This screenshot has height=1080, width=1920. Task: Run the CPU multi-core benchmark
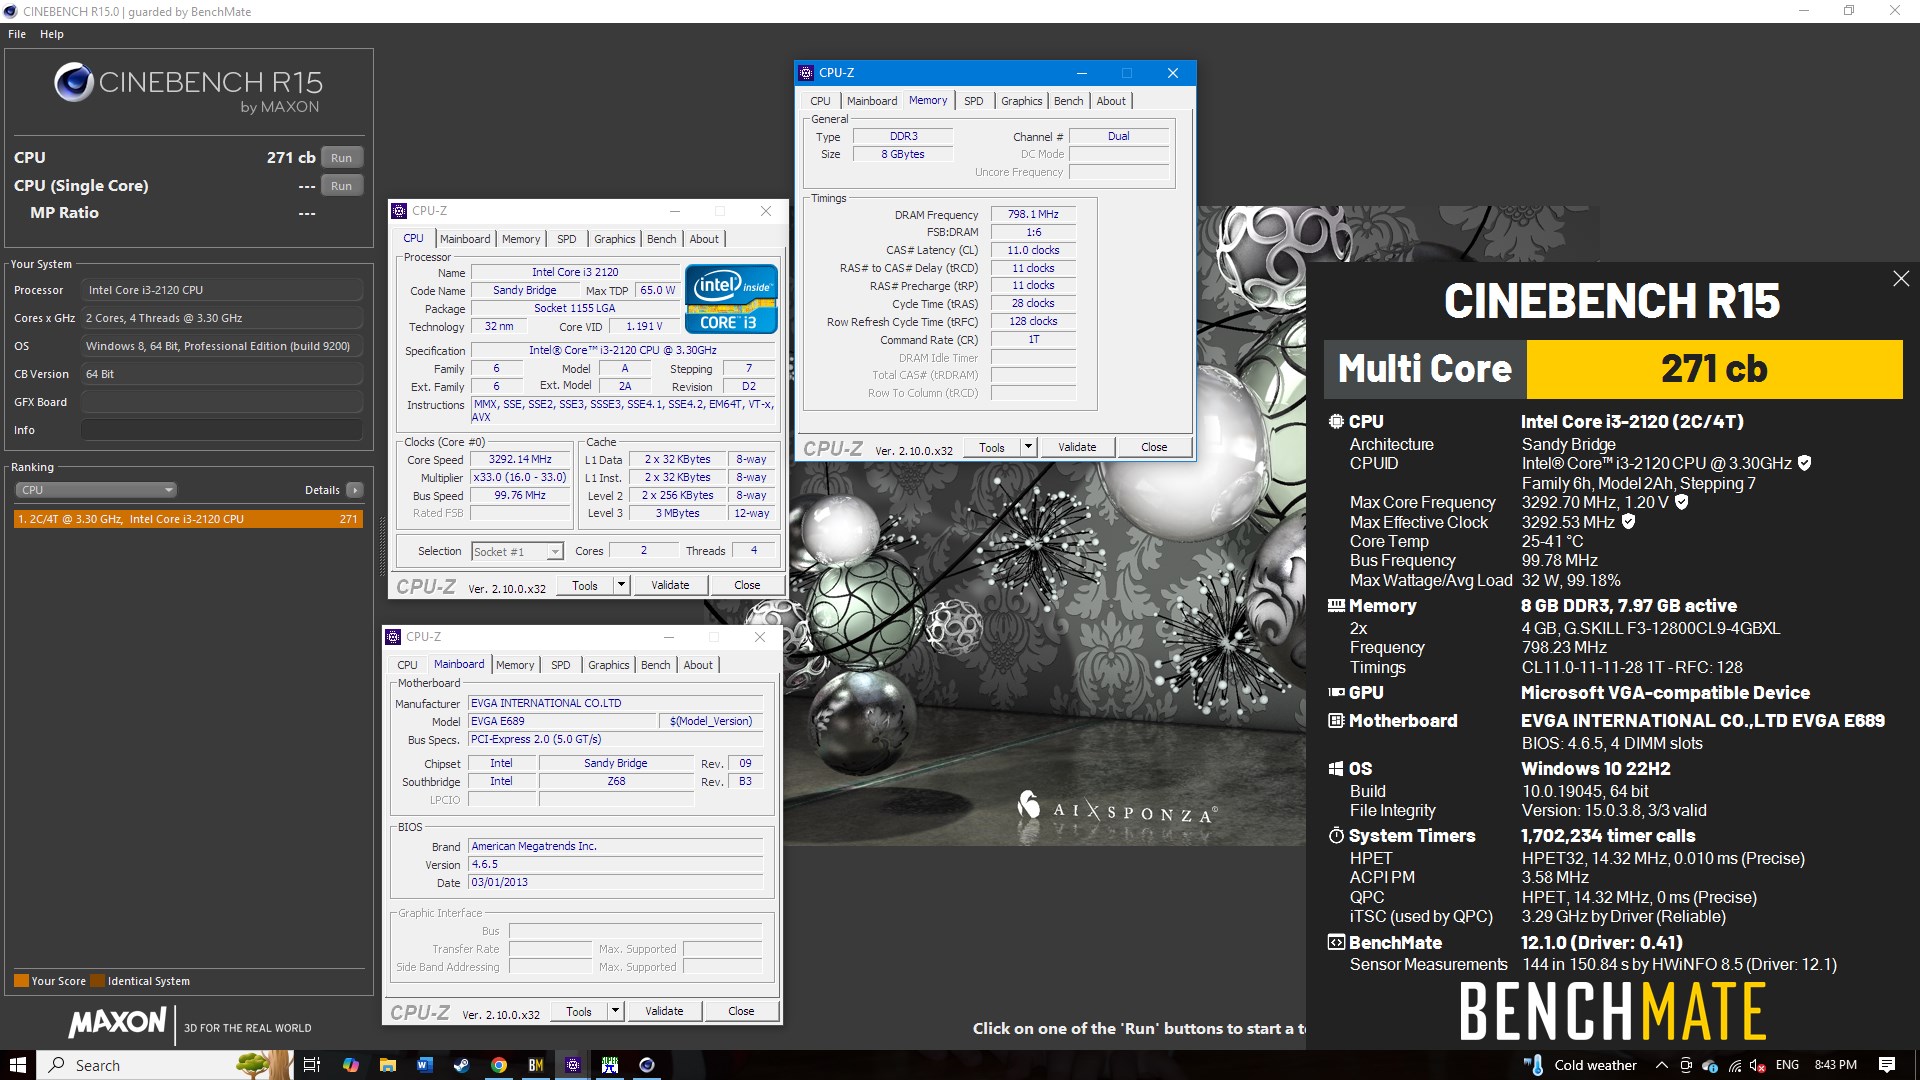(x=341, y=158)
